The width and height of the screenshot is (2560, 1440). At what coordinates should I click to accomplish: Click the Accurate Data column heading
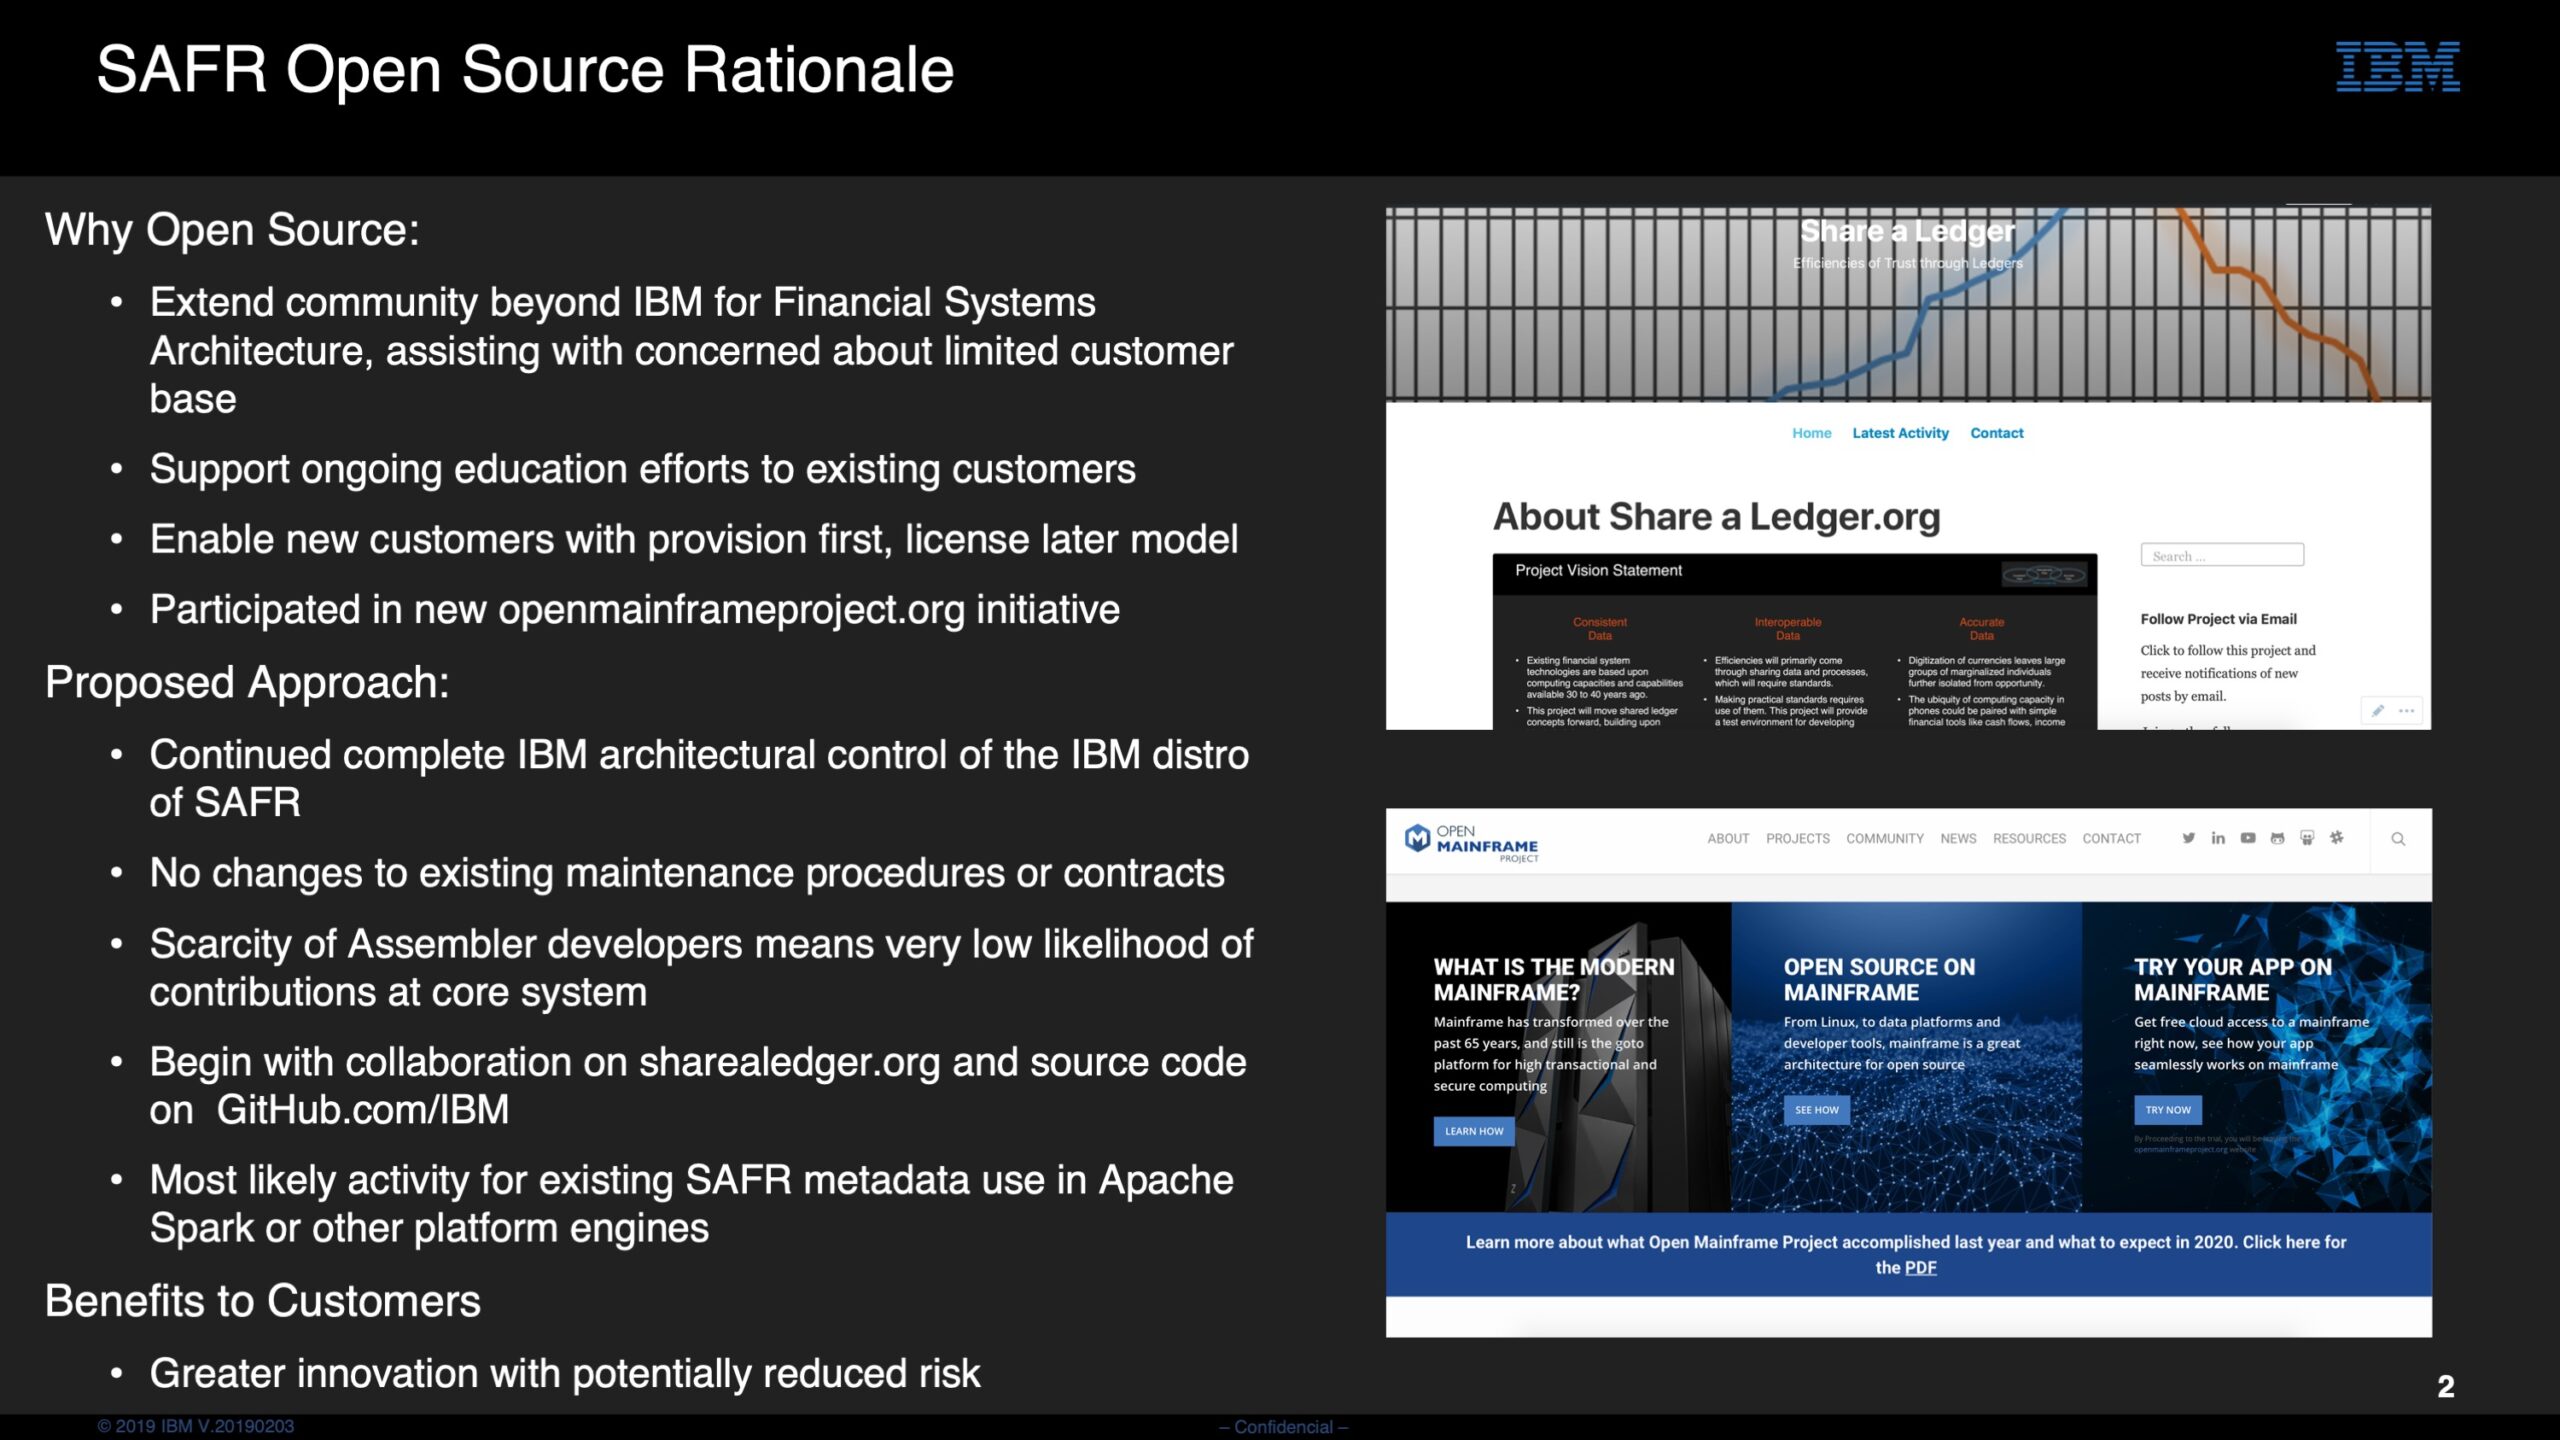(1981, 629)
